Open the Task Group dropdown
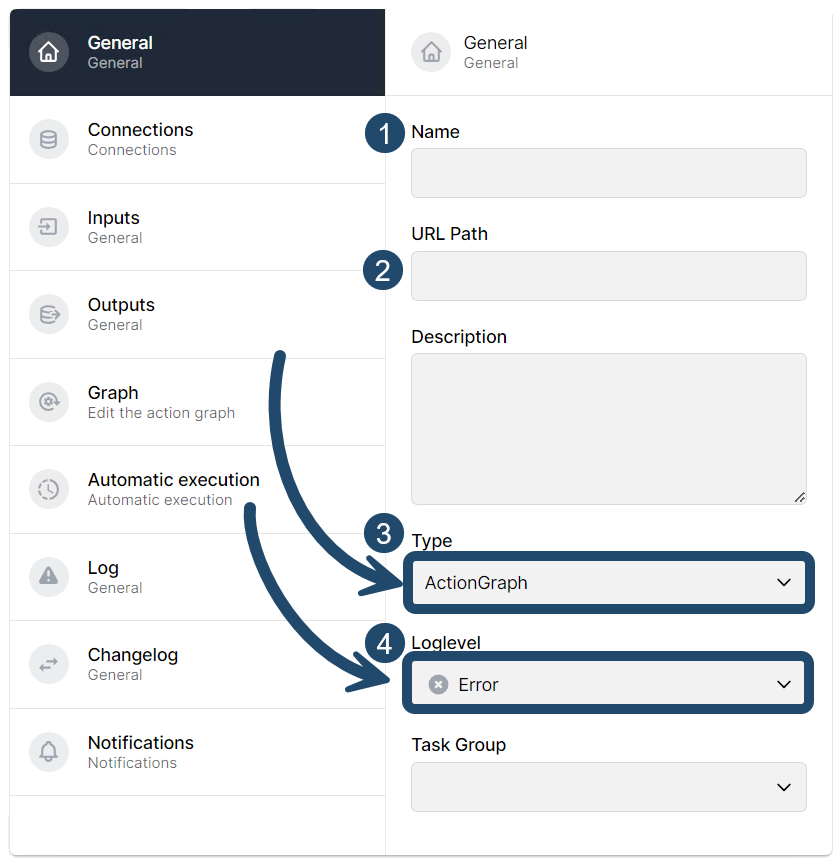840x864 pixels. (x=609, y=787)
